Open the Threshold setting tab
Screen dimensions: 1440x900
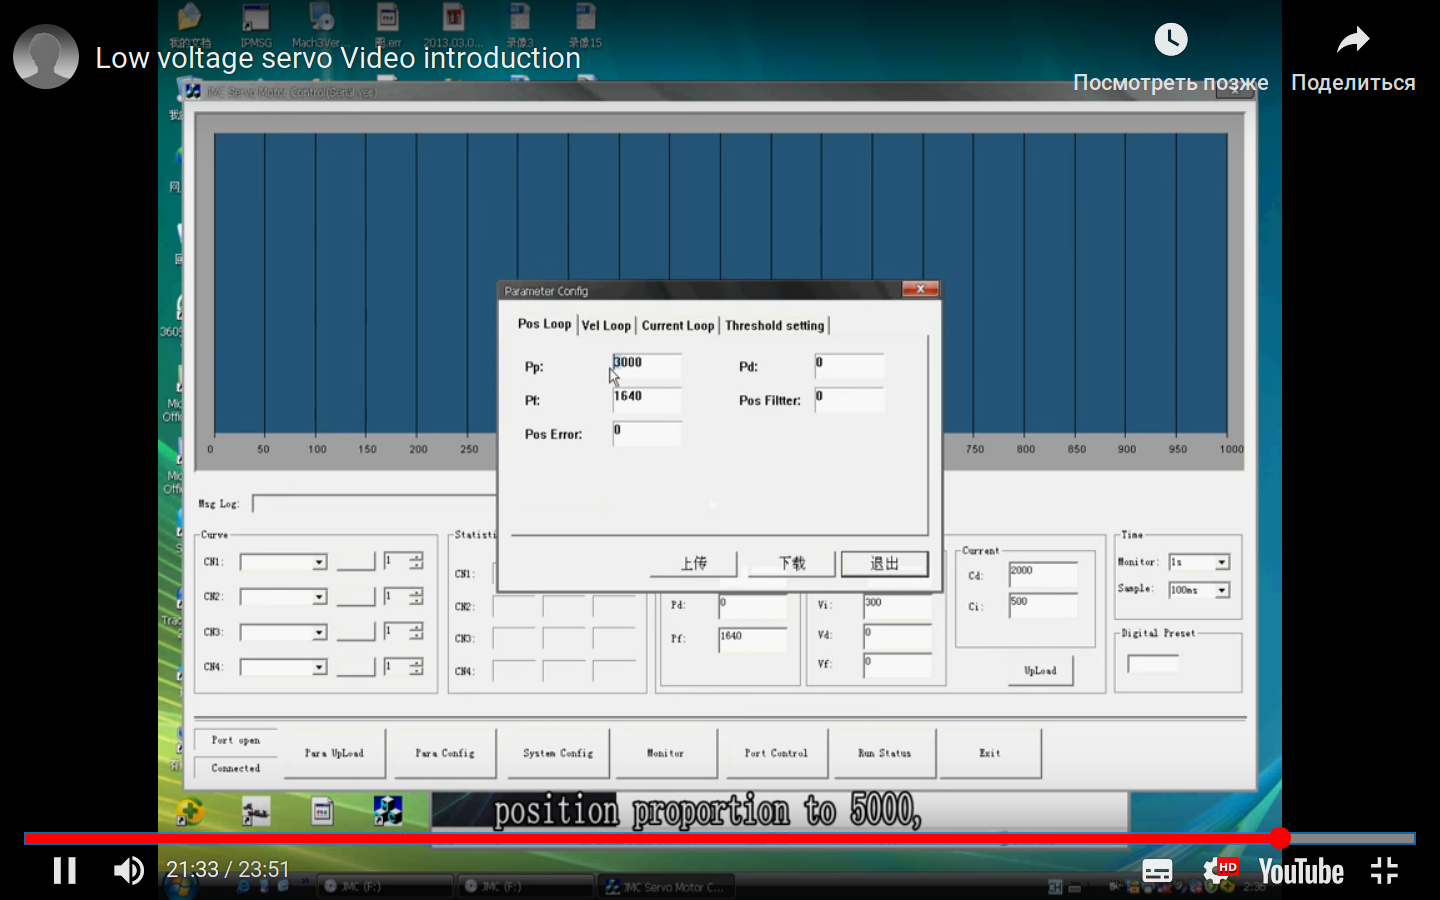point(775,325)
